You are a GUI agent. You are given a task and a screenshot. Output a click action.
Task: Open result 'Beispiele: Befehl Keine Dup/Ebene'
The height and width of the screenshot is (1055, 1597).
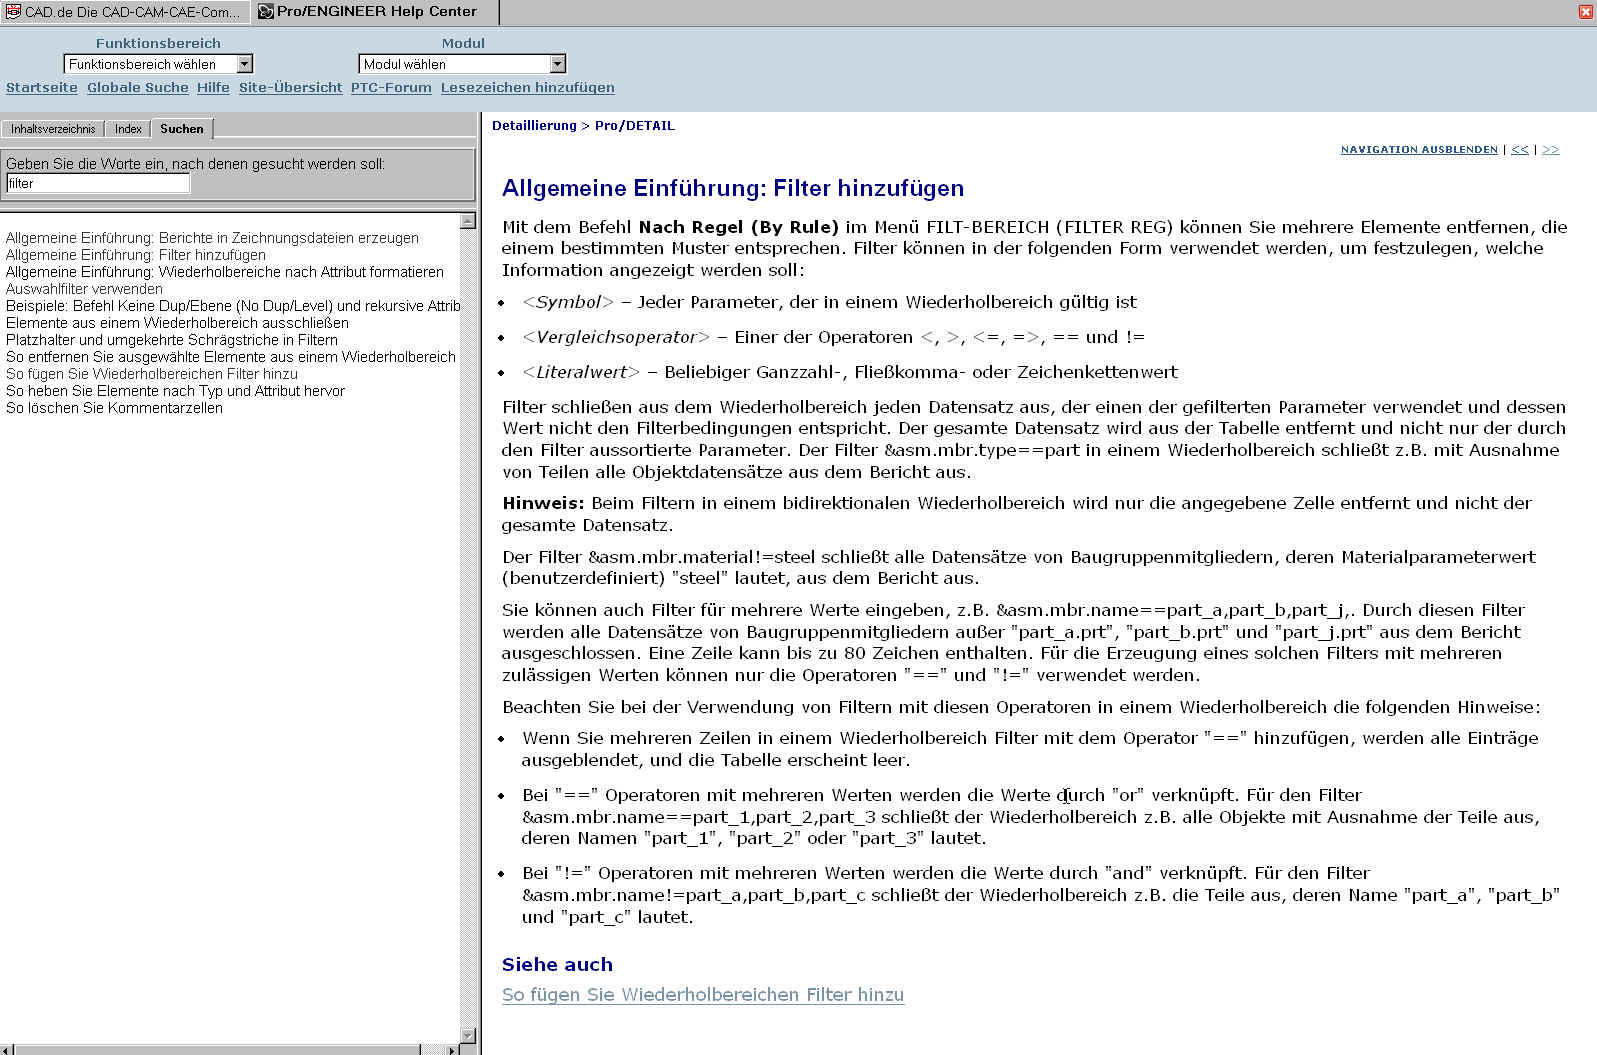(x=233, y=306)
